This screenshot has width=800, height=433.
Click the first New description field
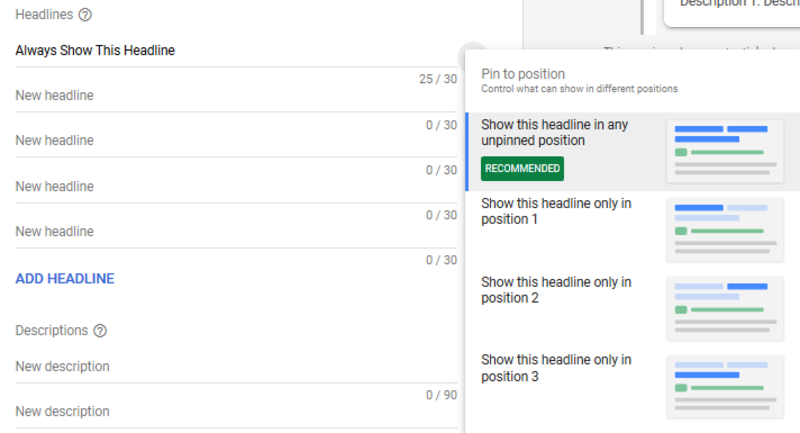(200, 367)
